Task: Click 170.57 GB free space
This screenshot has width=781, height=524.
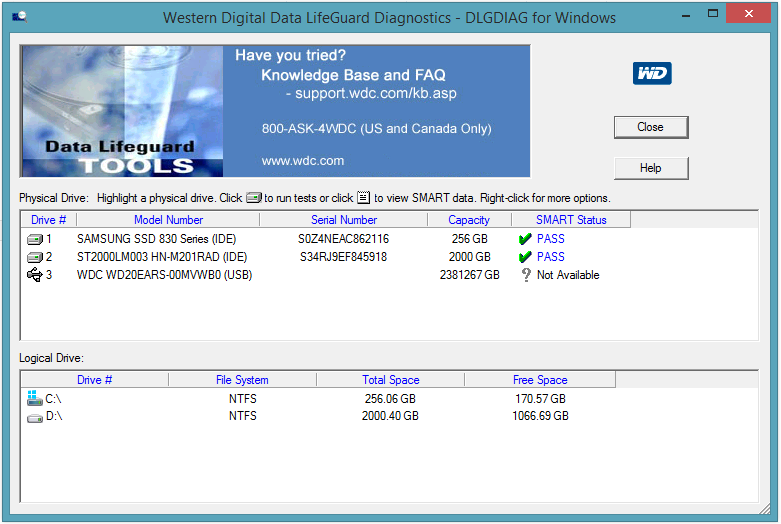Action: click(x=540, y=399)
